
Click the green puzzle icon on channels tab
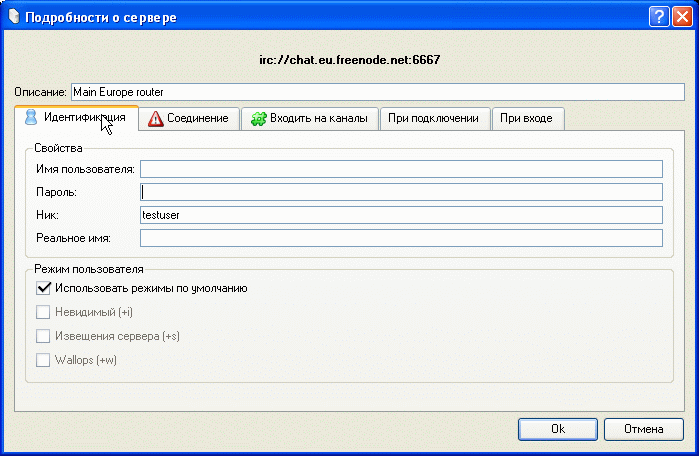click(258, 119)
